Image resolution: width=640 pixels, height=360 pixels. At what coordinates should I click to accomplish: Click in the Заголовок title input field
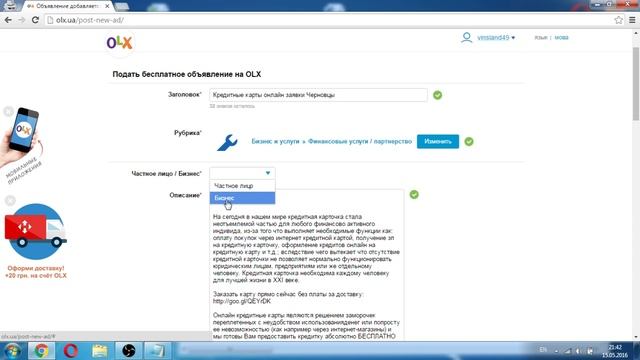pos(318,95)
